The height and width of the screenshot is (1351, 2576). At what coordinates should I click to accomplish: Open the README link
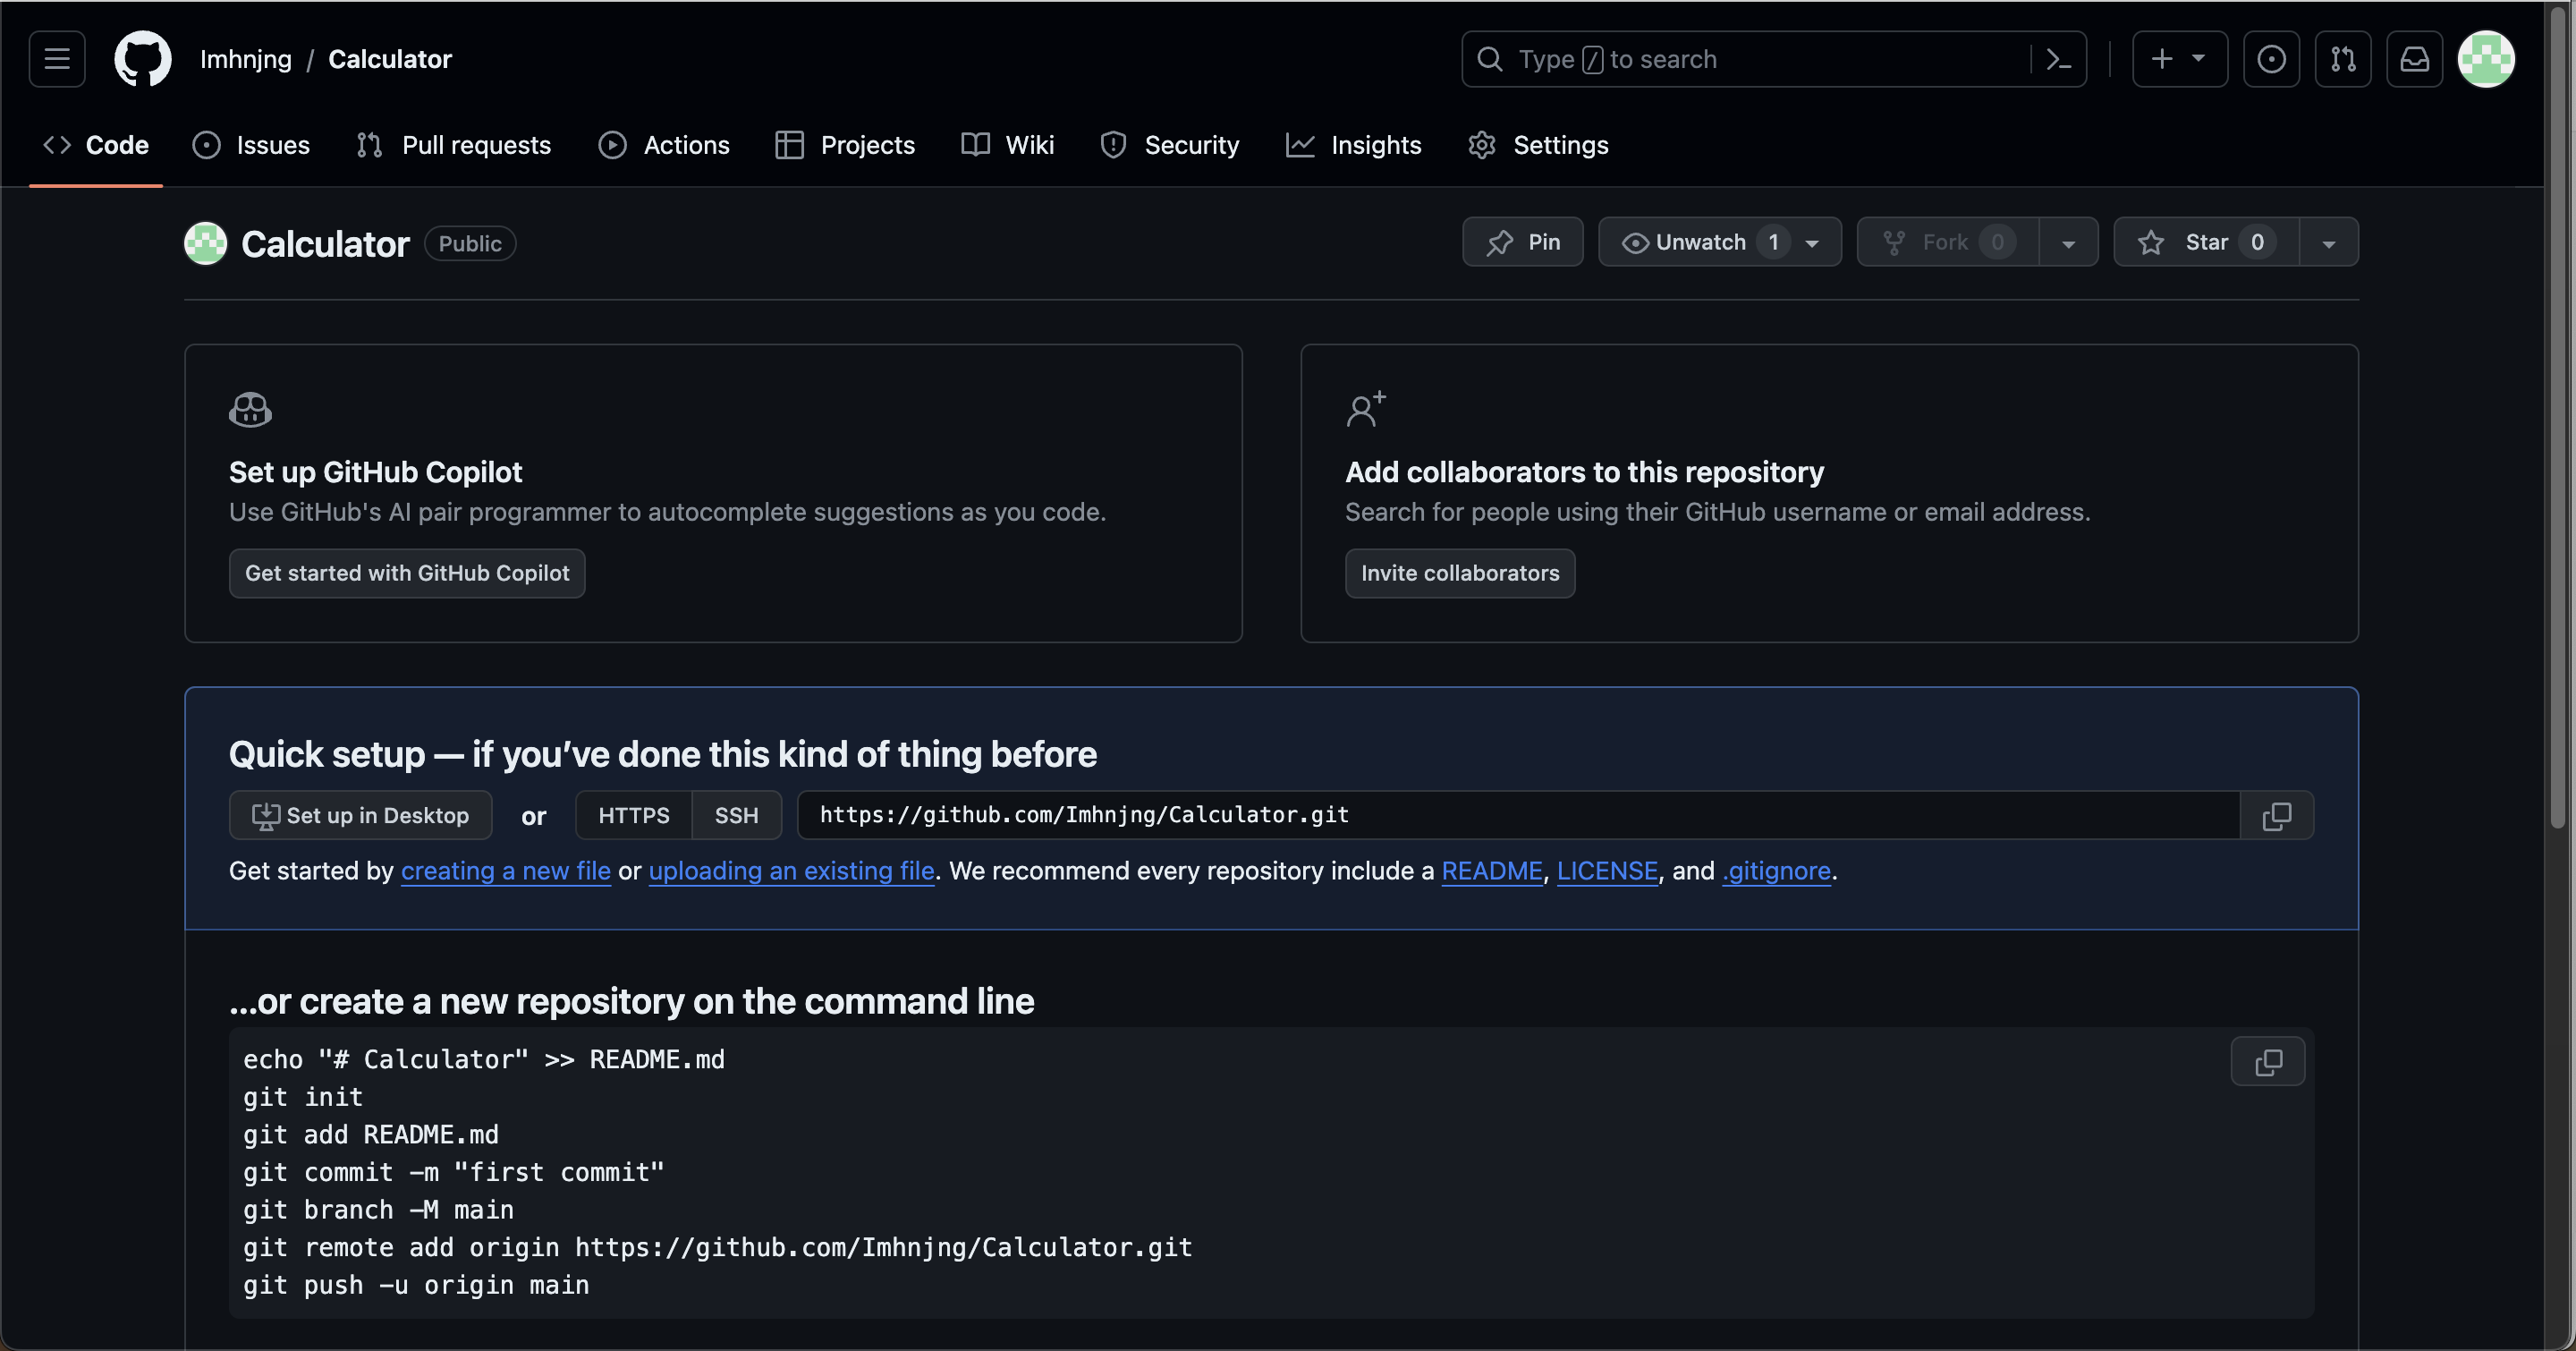pyautogui.click(x=1492, y=871)
